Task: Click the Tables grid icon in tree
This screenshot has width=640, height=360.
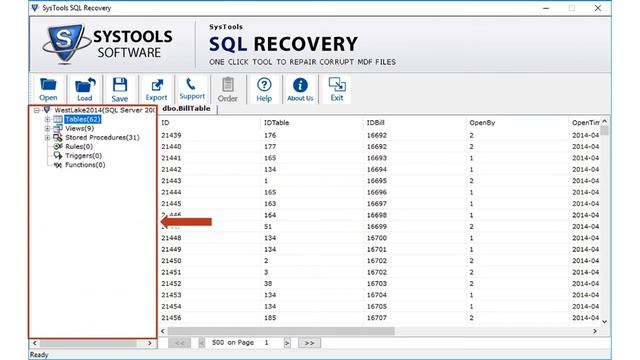Action: point(58,119)
